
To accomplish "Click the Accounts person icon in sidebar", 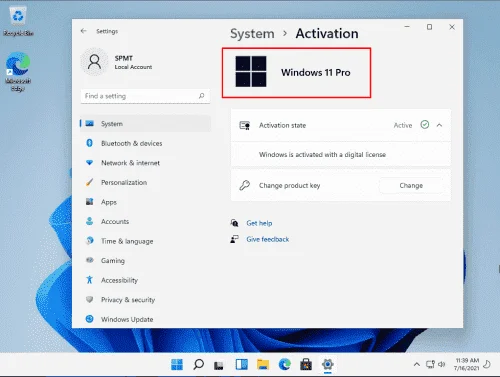I will pyautogui.click(x=89, y=221).
